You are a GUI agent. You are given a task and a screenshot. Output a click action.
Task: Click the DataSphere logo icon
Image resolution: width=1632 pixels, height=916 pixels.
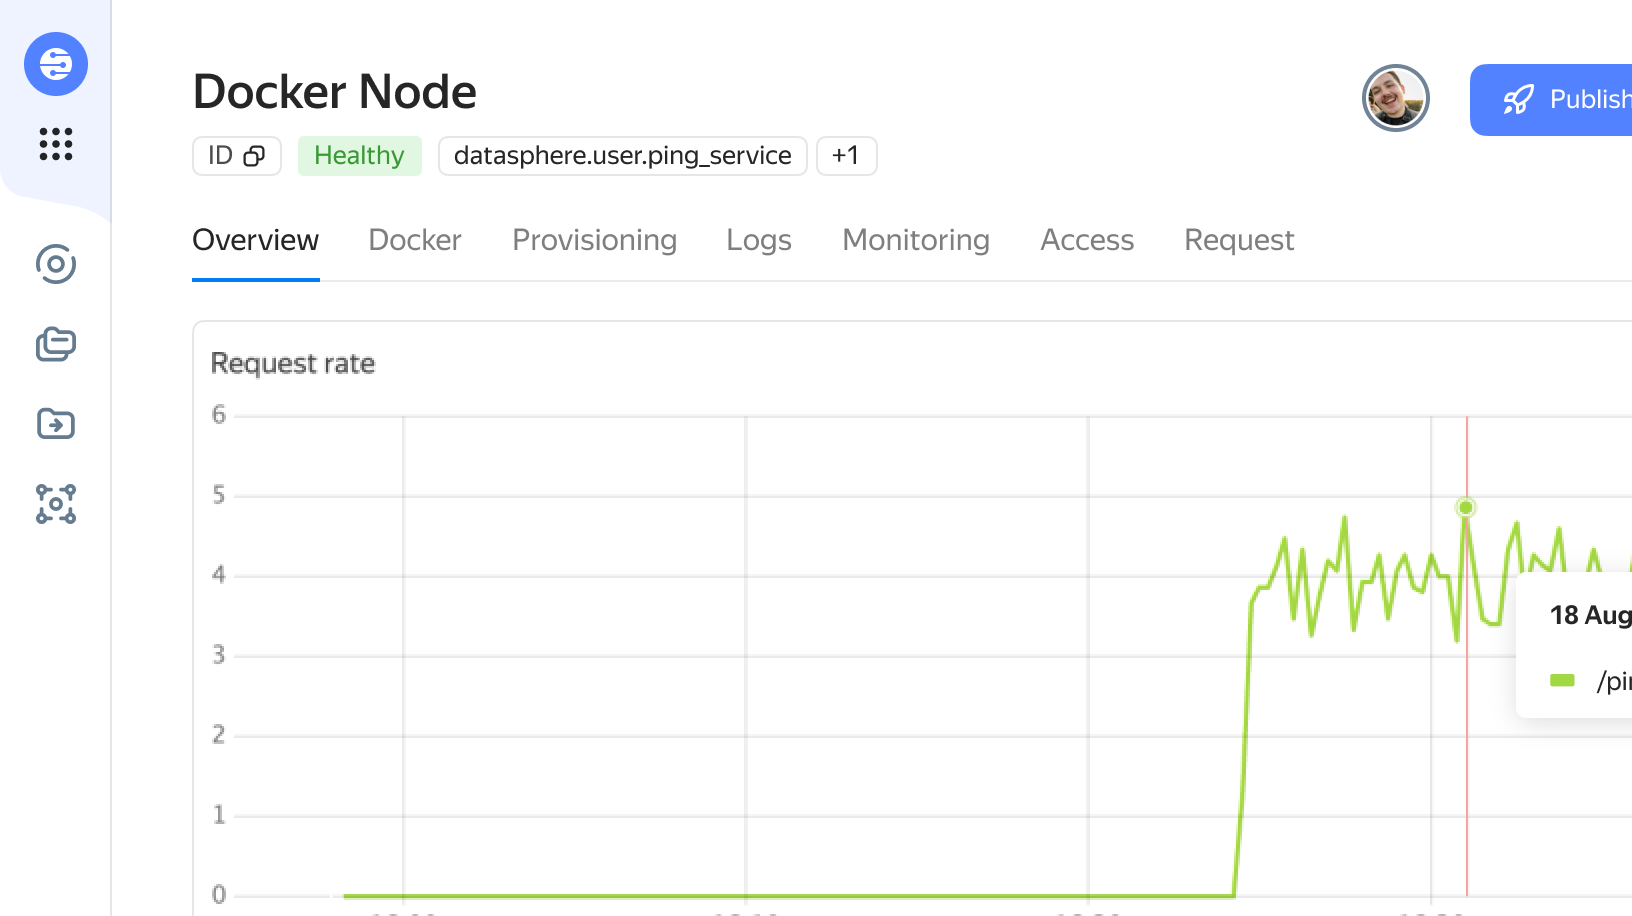pyautogui.click(x=56, y=64)
